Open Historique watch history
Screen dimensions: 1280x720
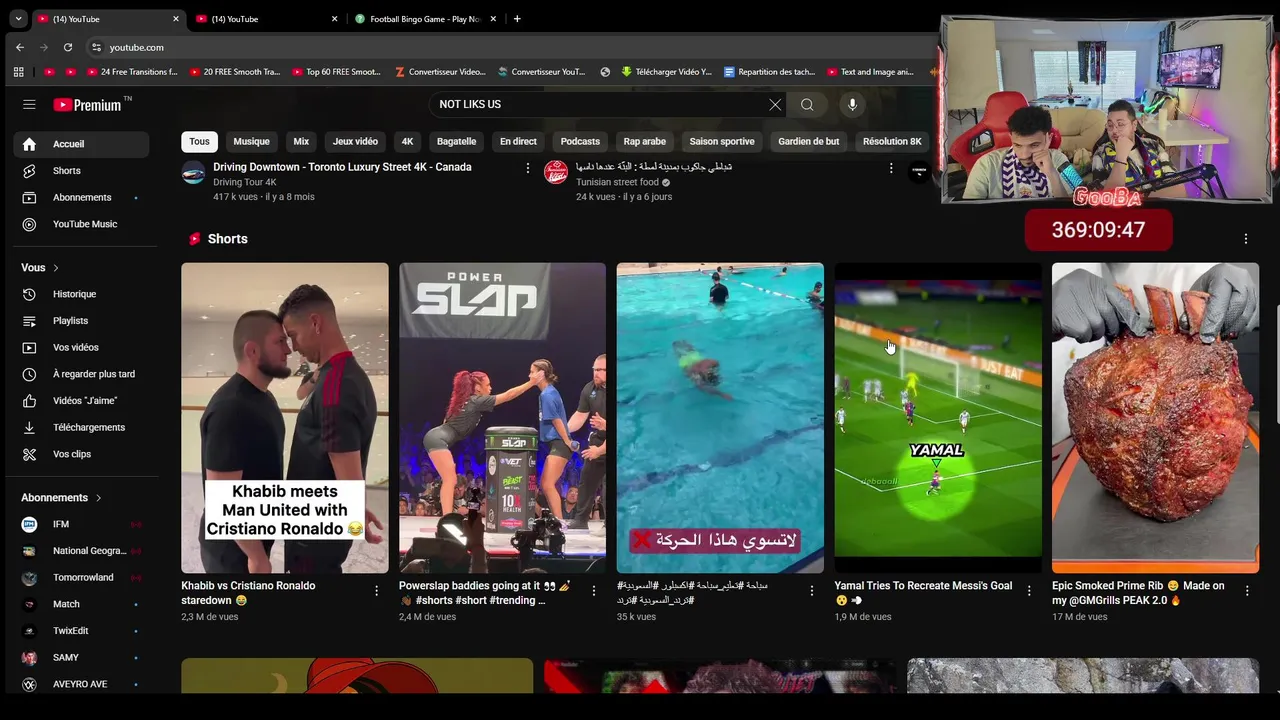point(82,294)
